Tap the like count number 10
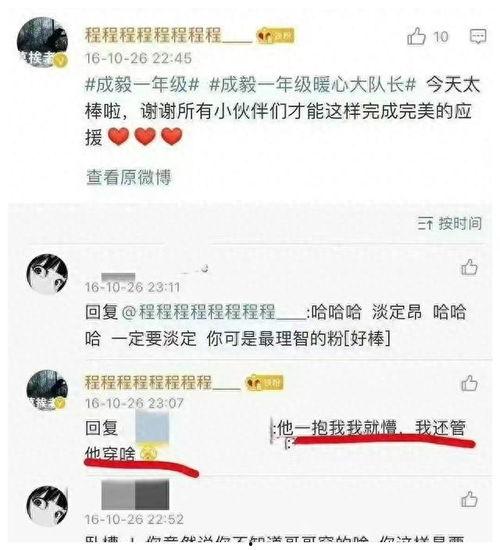 [x=441, y=37]
